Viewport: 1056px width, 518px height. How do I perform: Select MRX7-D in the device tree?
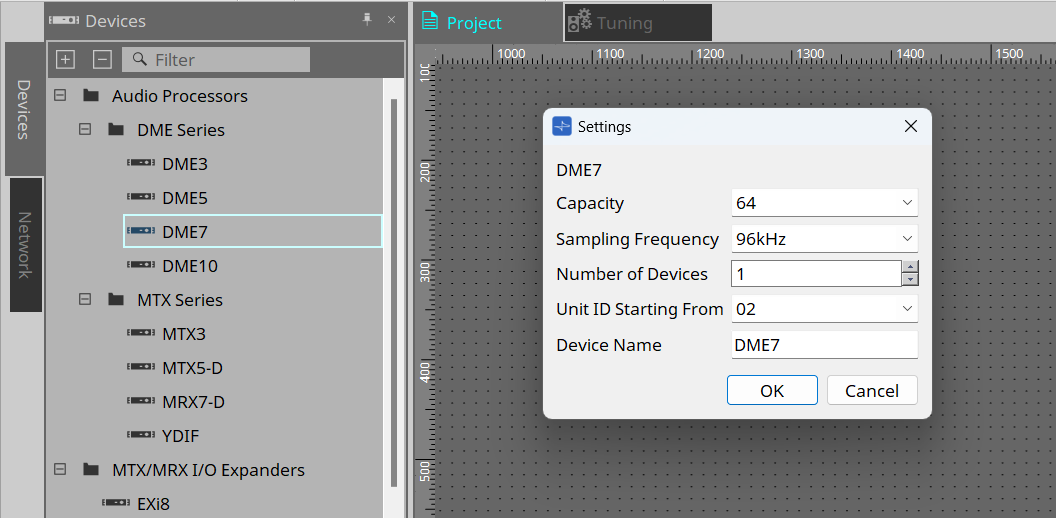pyautogui.click(x=193, y=401)
